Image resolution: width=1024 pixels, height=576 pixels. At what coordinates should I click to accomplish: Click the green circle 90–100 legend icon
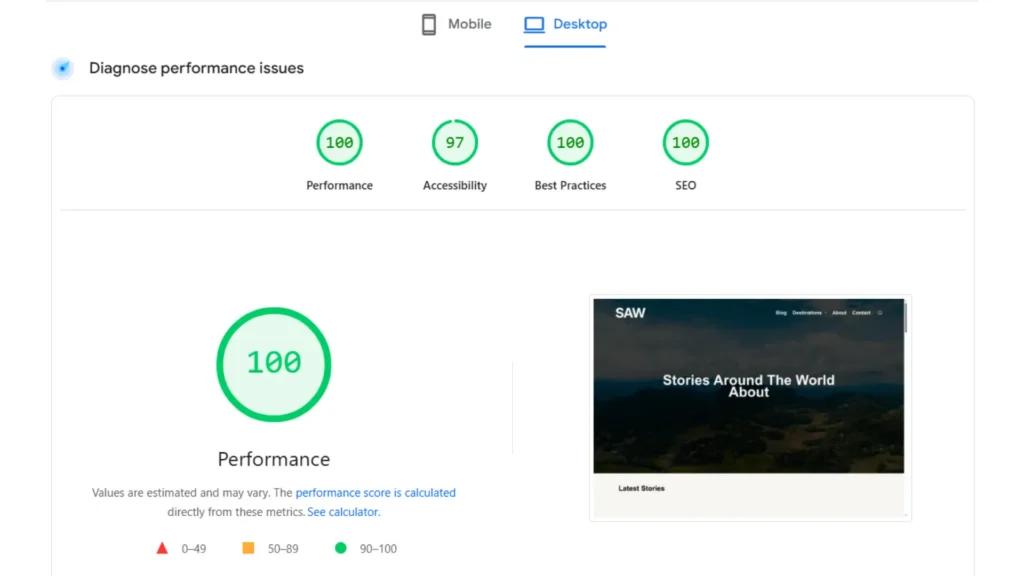coord(340,548)
